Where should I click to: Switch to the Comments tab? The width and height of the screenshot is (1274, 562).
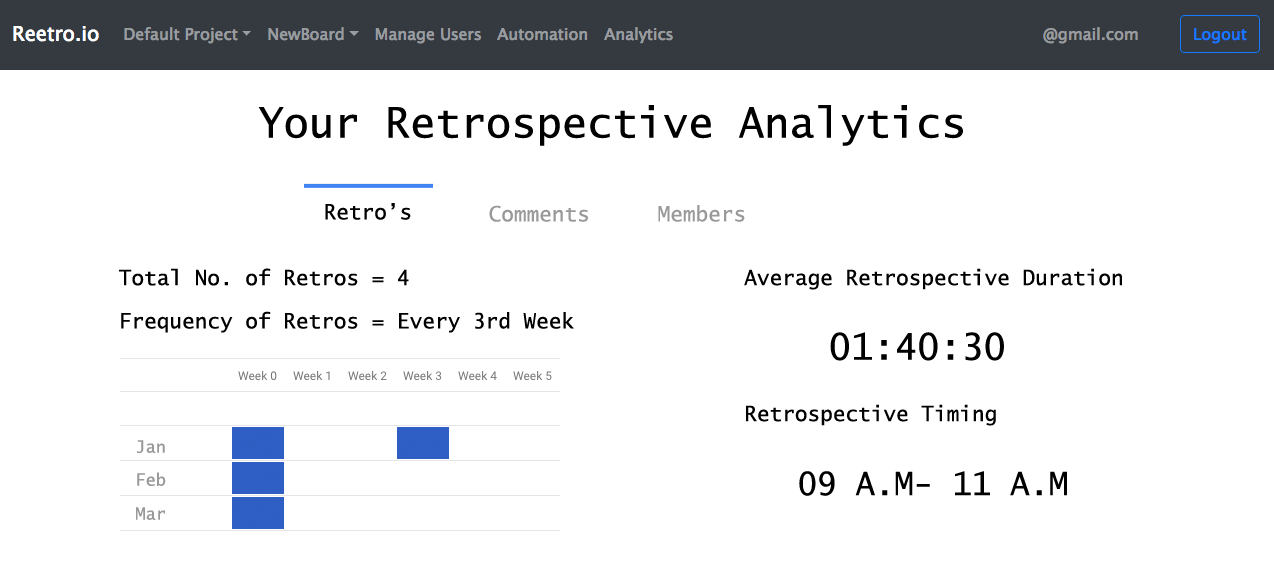[x=538, y=214]
